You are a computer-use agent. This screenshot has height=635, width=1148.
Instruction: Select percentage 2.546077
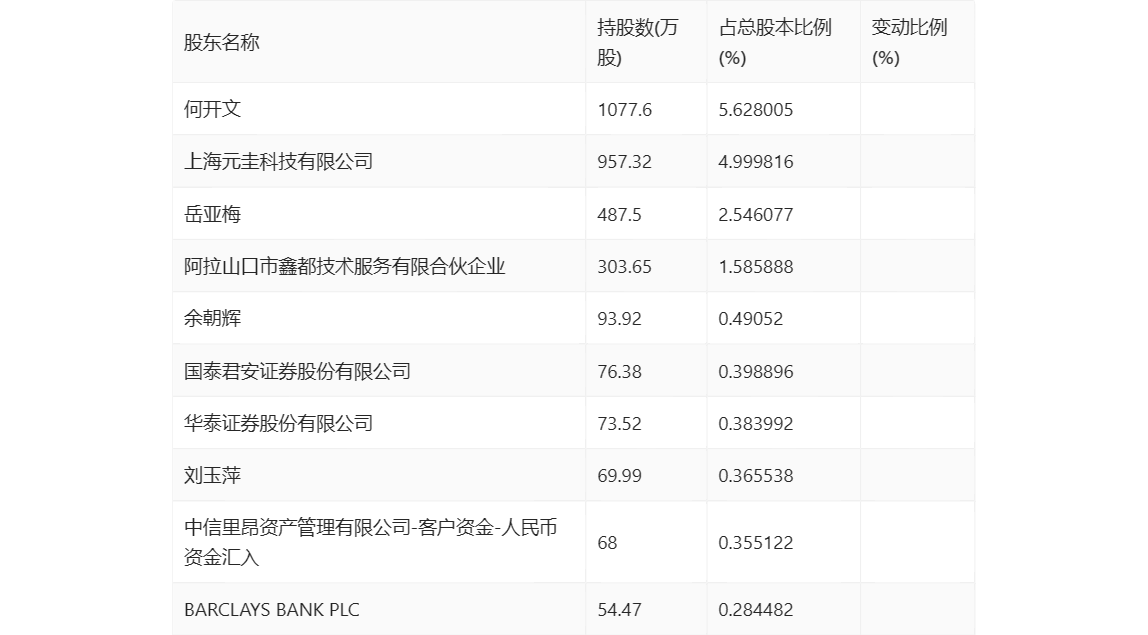click(756, 215)
